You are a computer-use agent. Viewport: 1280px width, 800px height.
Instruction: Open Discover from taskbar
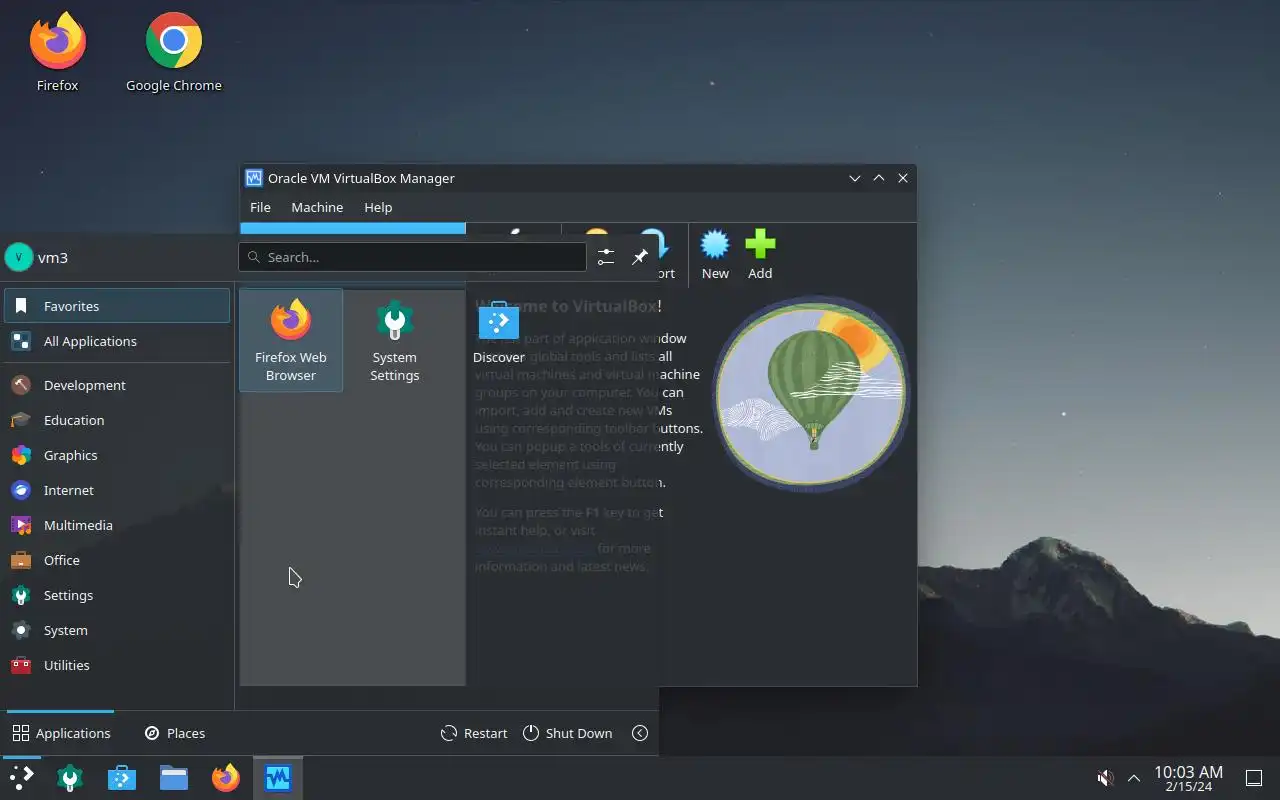[x=122, y=778]
